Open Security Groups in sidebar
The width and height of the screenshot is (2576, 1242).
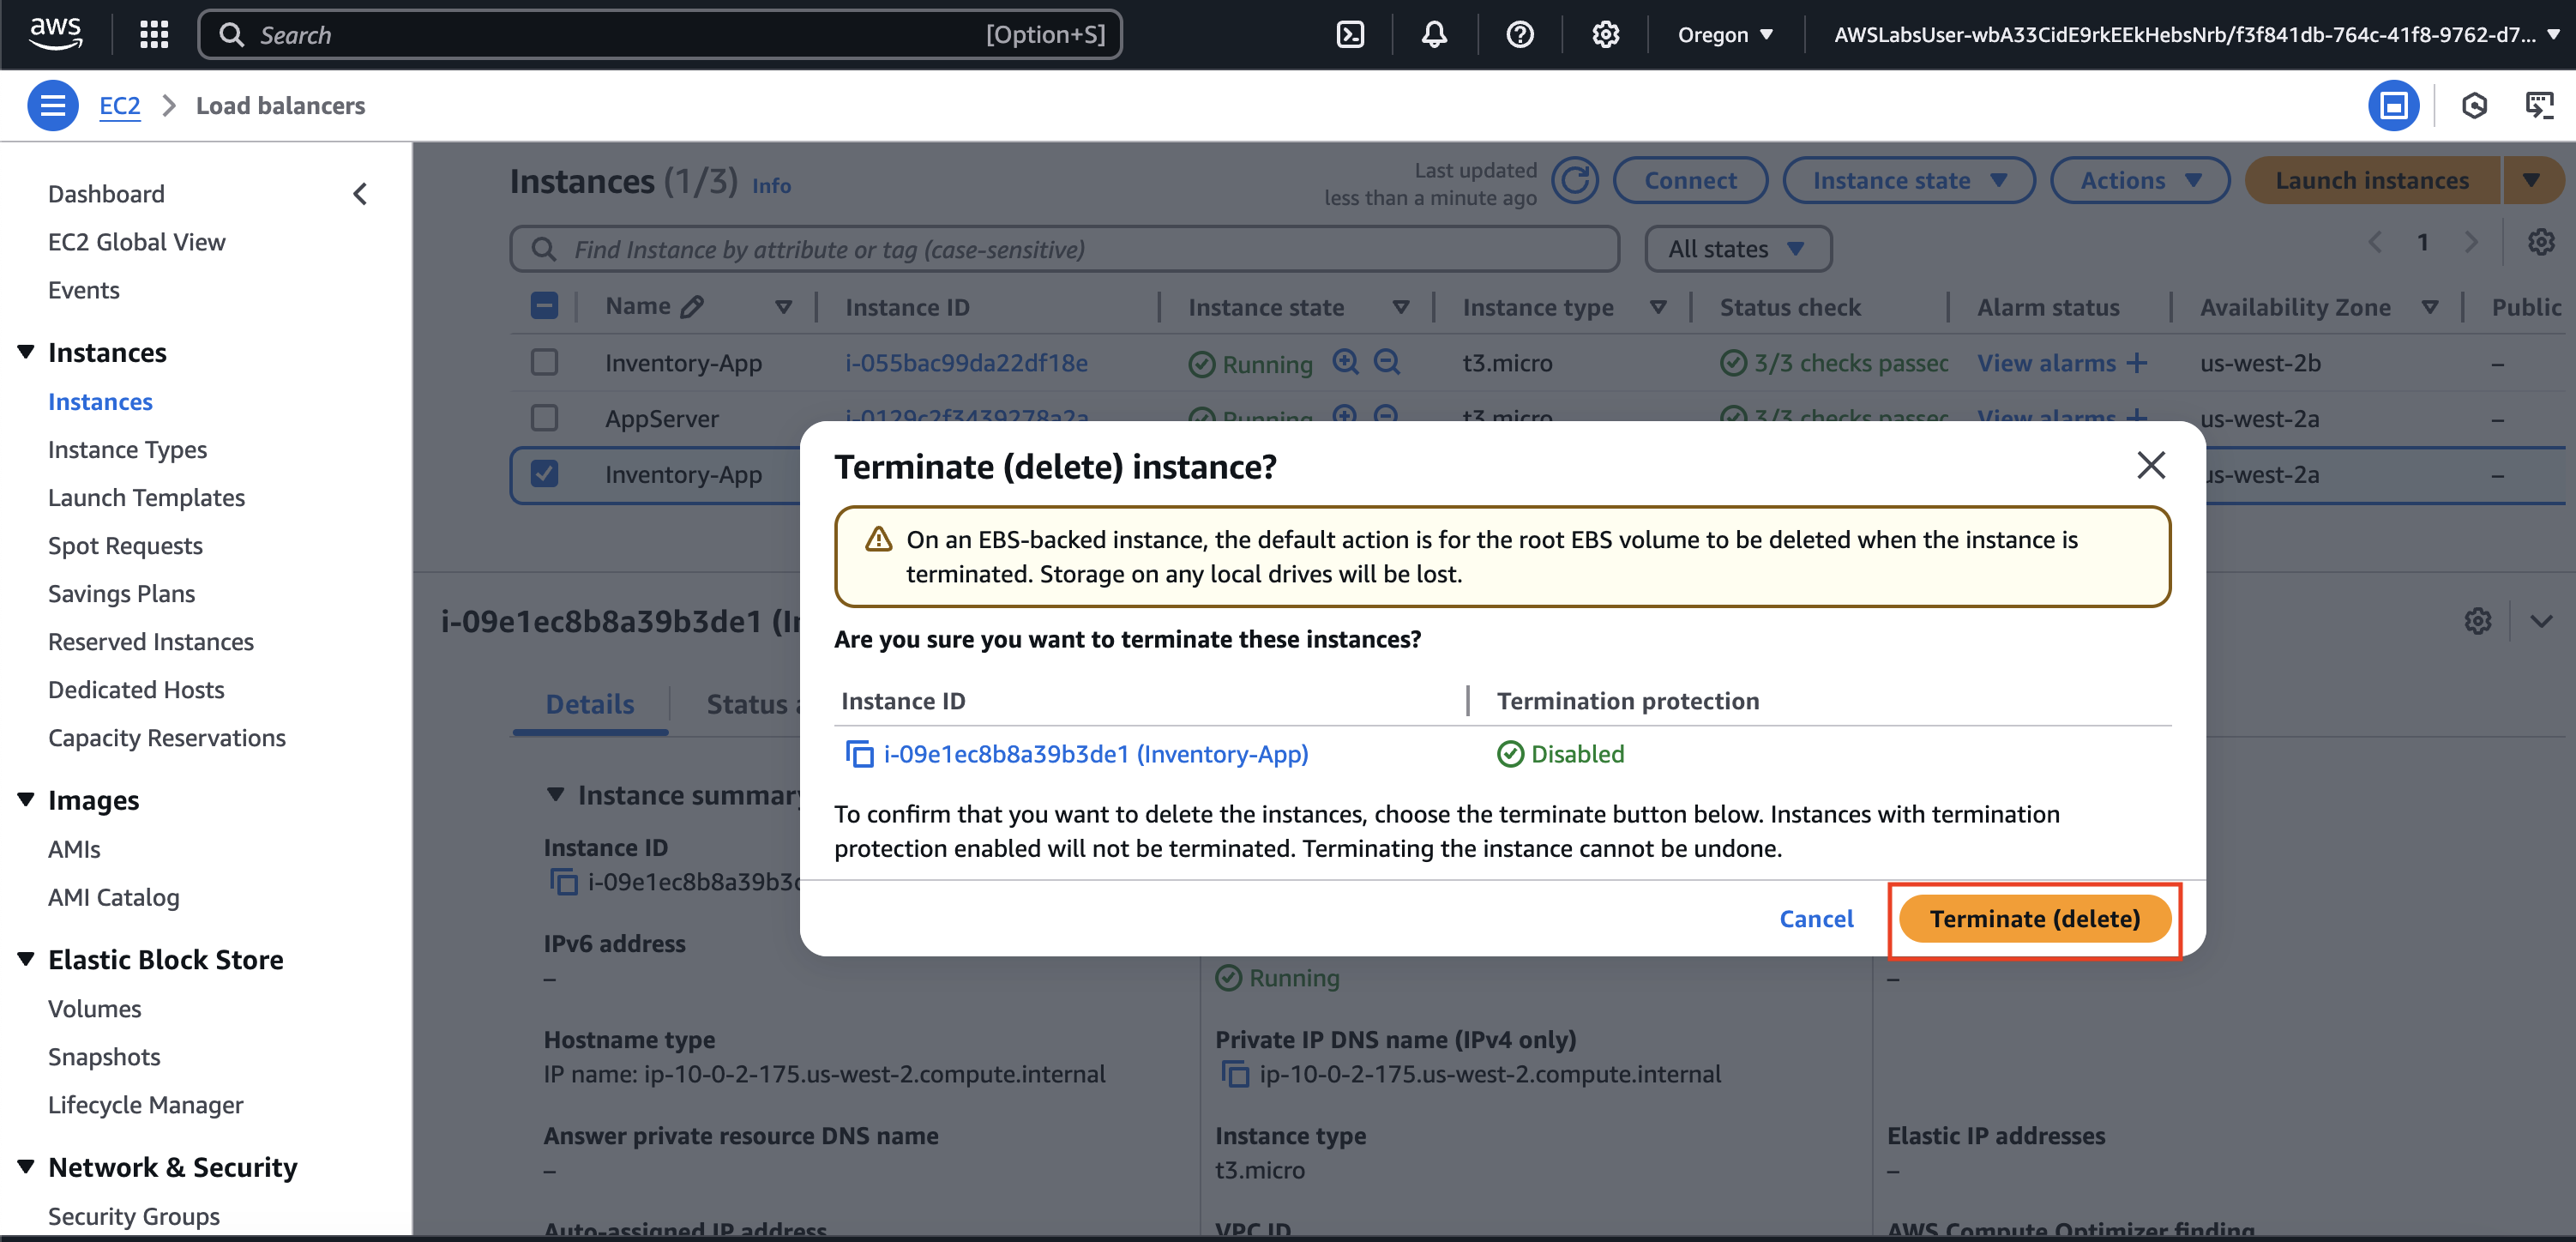pos(134,1216)
